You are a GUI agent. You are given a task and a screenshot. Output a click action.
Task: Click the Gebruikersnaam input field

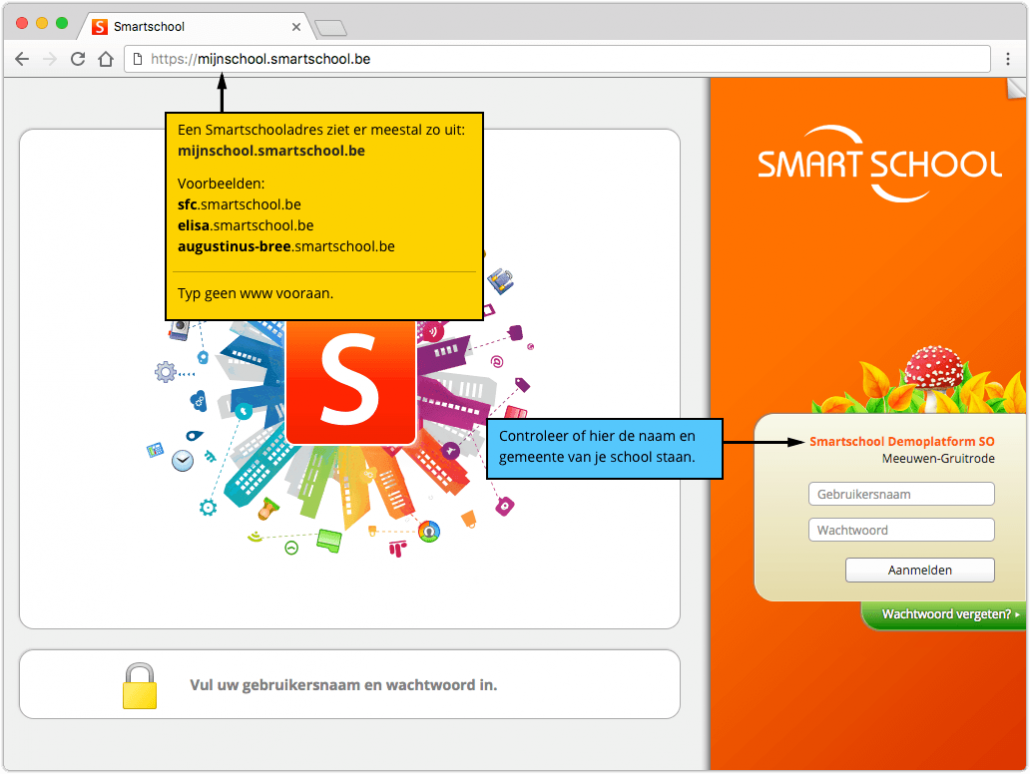pyautogui.click(x=900, y=494)
